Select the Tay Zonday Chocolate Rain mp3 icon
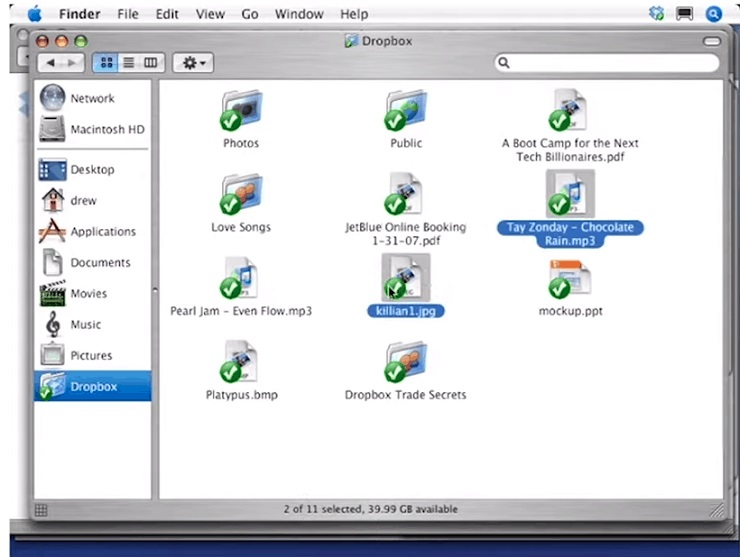The width and height of the screenshot is (740, 557). coord(570,194)
